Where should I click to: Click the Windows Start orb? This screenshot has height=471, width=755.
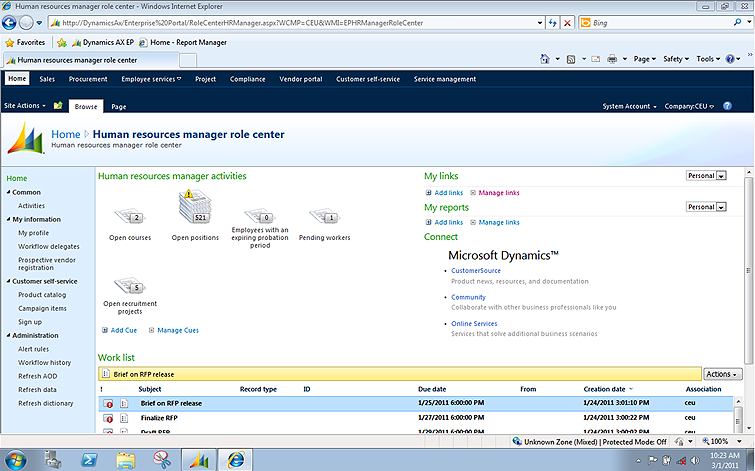(x=15, y=459)
